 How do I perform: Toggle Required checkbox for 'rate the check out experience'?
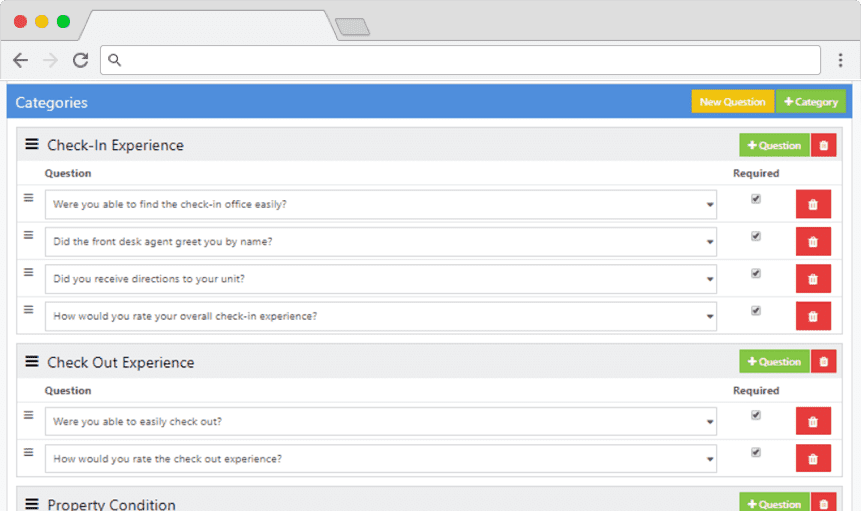(756, 452)
